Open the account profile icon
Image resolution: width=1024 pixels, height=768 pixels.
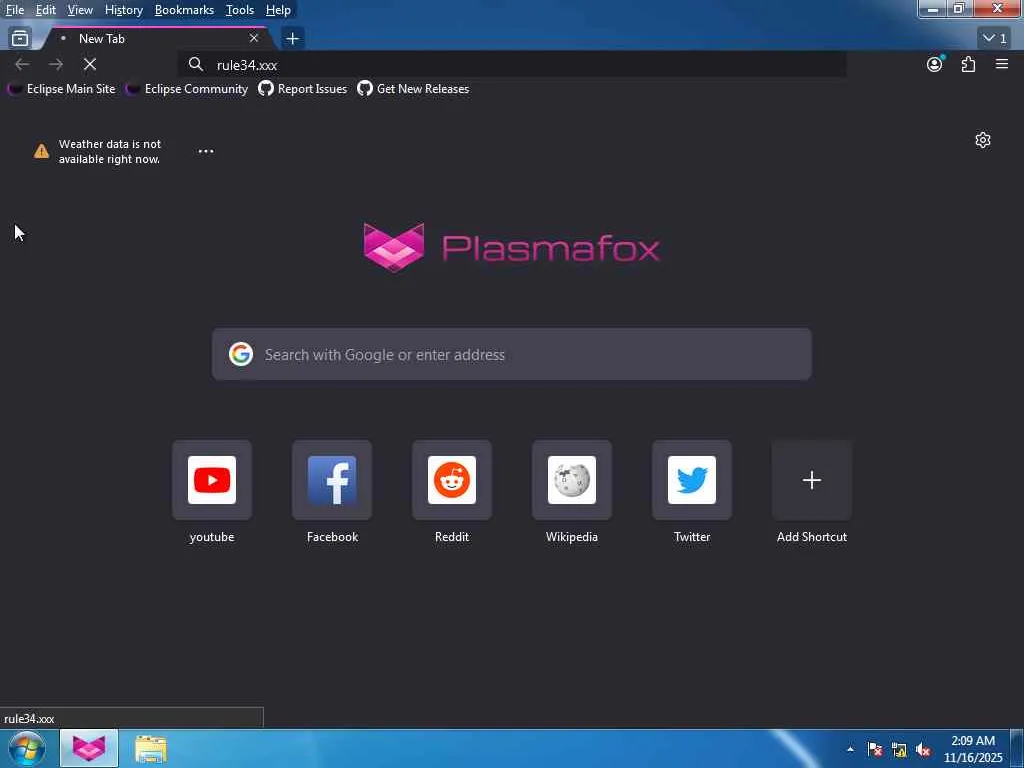(935, 64)
